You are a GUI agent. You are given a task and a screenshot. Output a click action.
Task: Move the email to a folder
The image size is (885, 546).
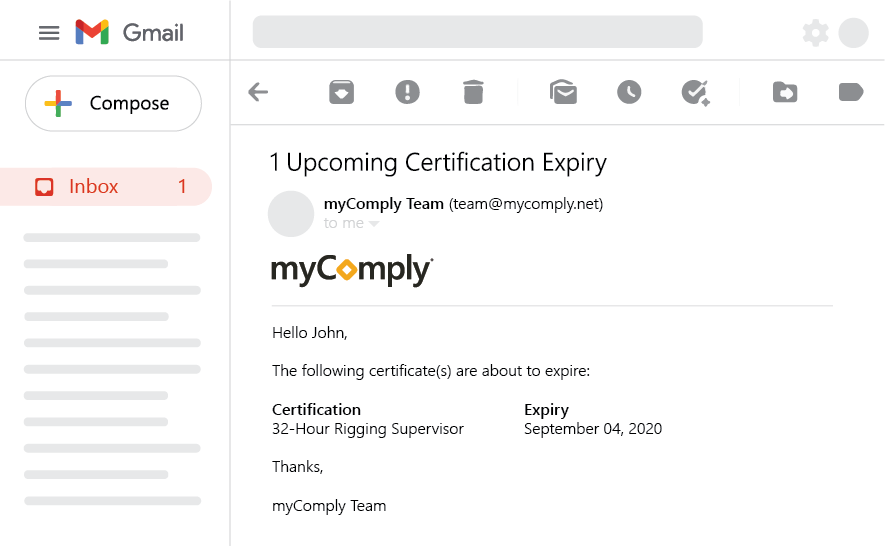[785, 92]
